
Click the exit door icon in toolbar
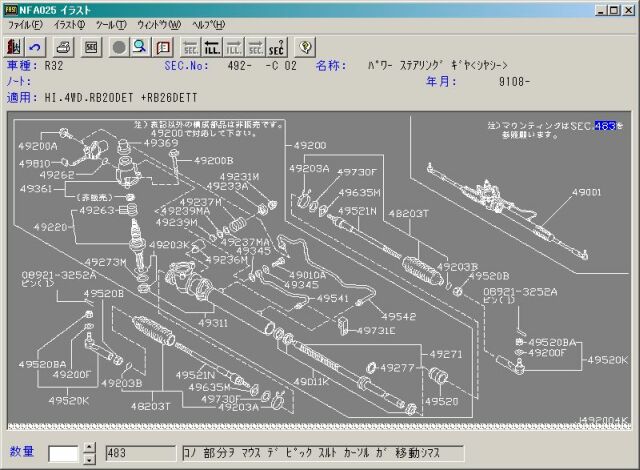[x=14, y=47]
